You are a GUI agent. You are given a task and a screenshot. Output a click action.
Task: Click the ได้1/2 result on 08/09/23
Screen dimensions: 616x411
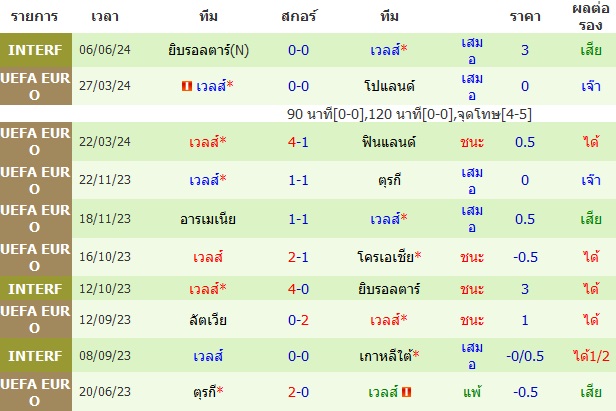pos(591,356)
